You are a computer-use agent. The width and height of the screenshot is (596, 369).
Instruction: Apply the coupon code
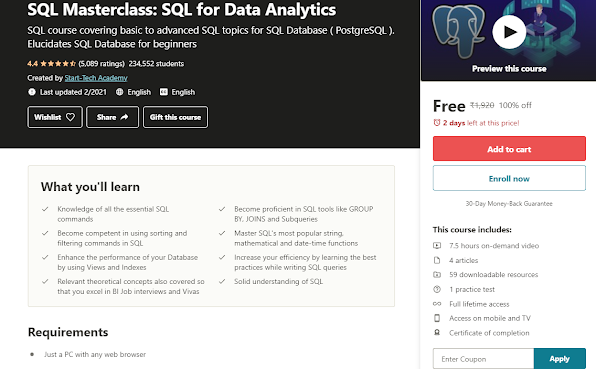[560, 359]
